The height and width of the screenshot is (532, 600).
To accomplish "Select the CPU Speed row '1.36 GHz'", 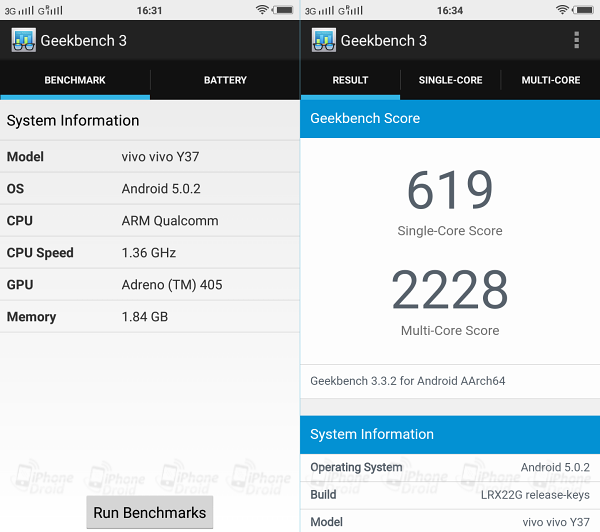I will pos(150,253).
